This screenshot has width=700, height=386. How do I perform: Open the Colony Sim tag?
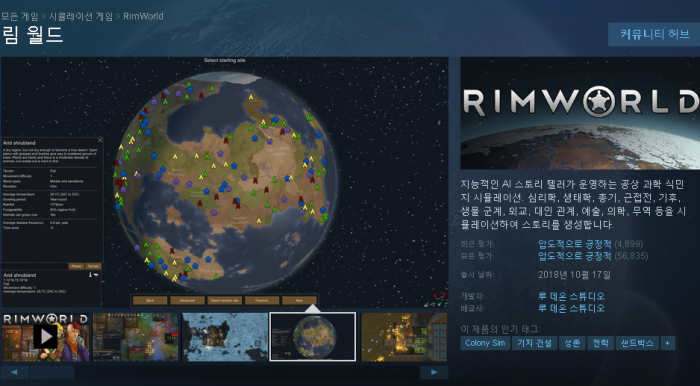(x=485, y=343)
